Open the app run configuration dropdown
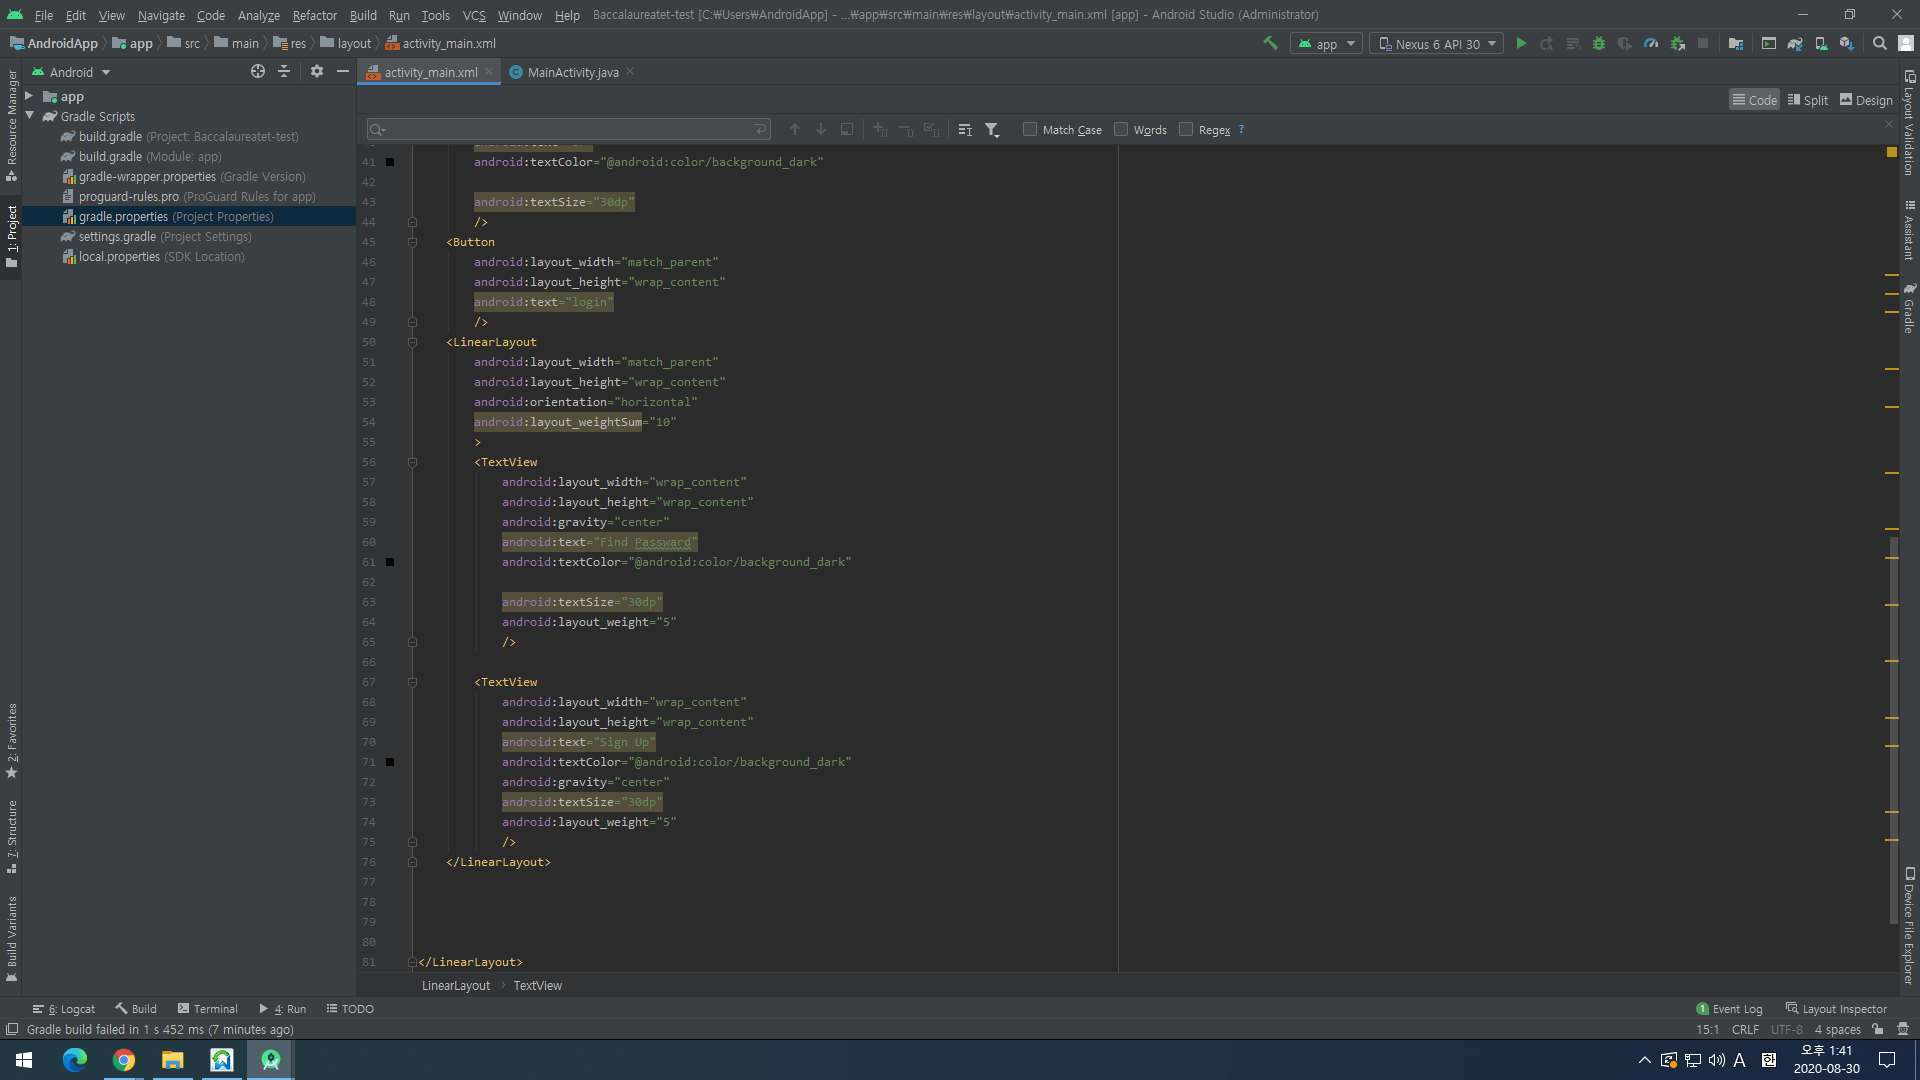1920x1080 pixels. (x=1326, y=44)
